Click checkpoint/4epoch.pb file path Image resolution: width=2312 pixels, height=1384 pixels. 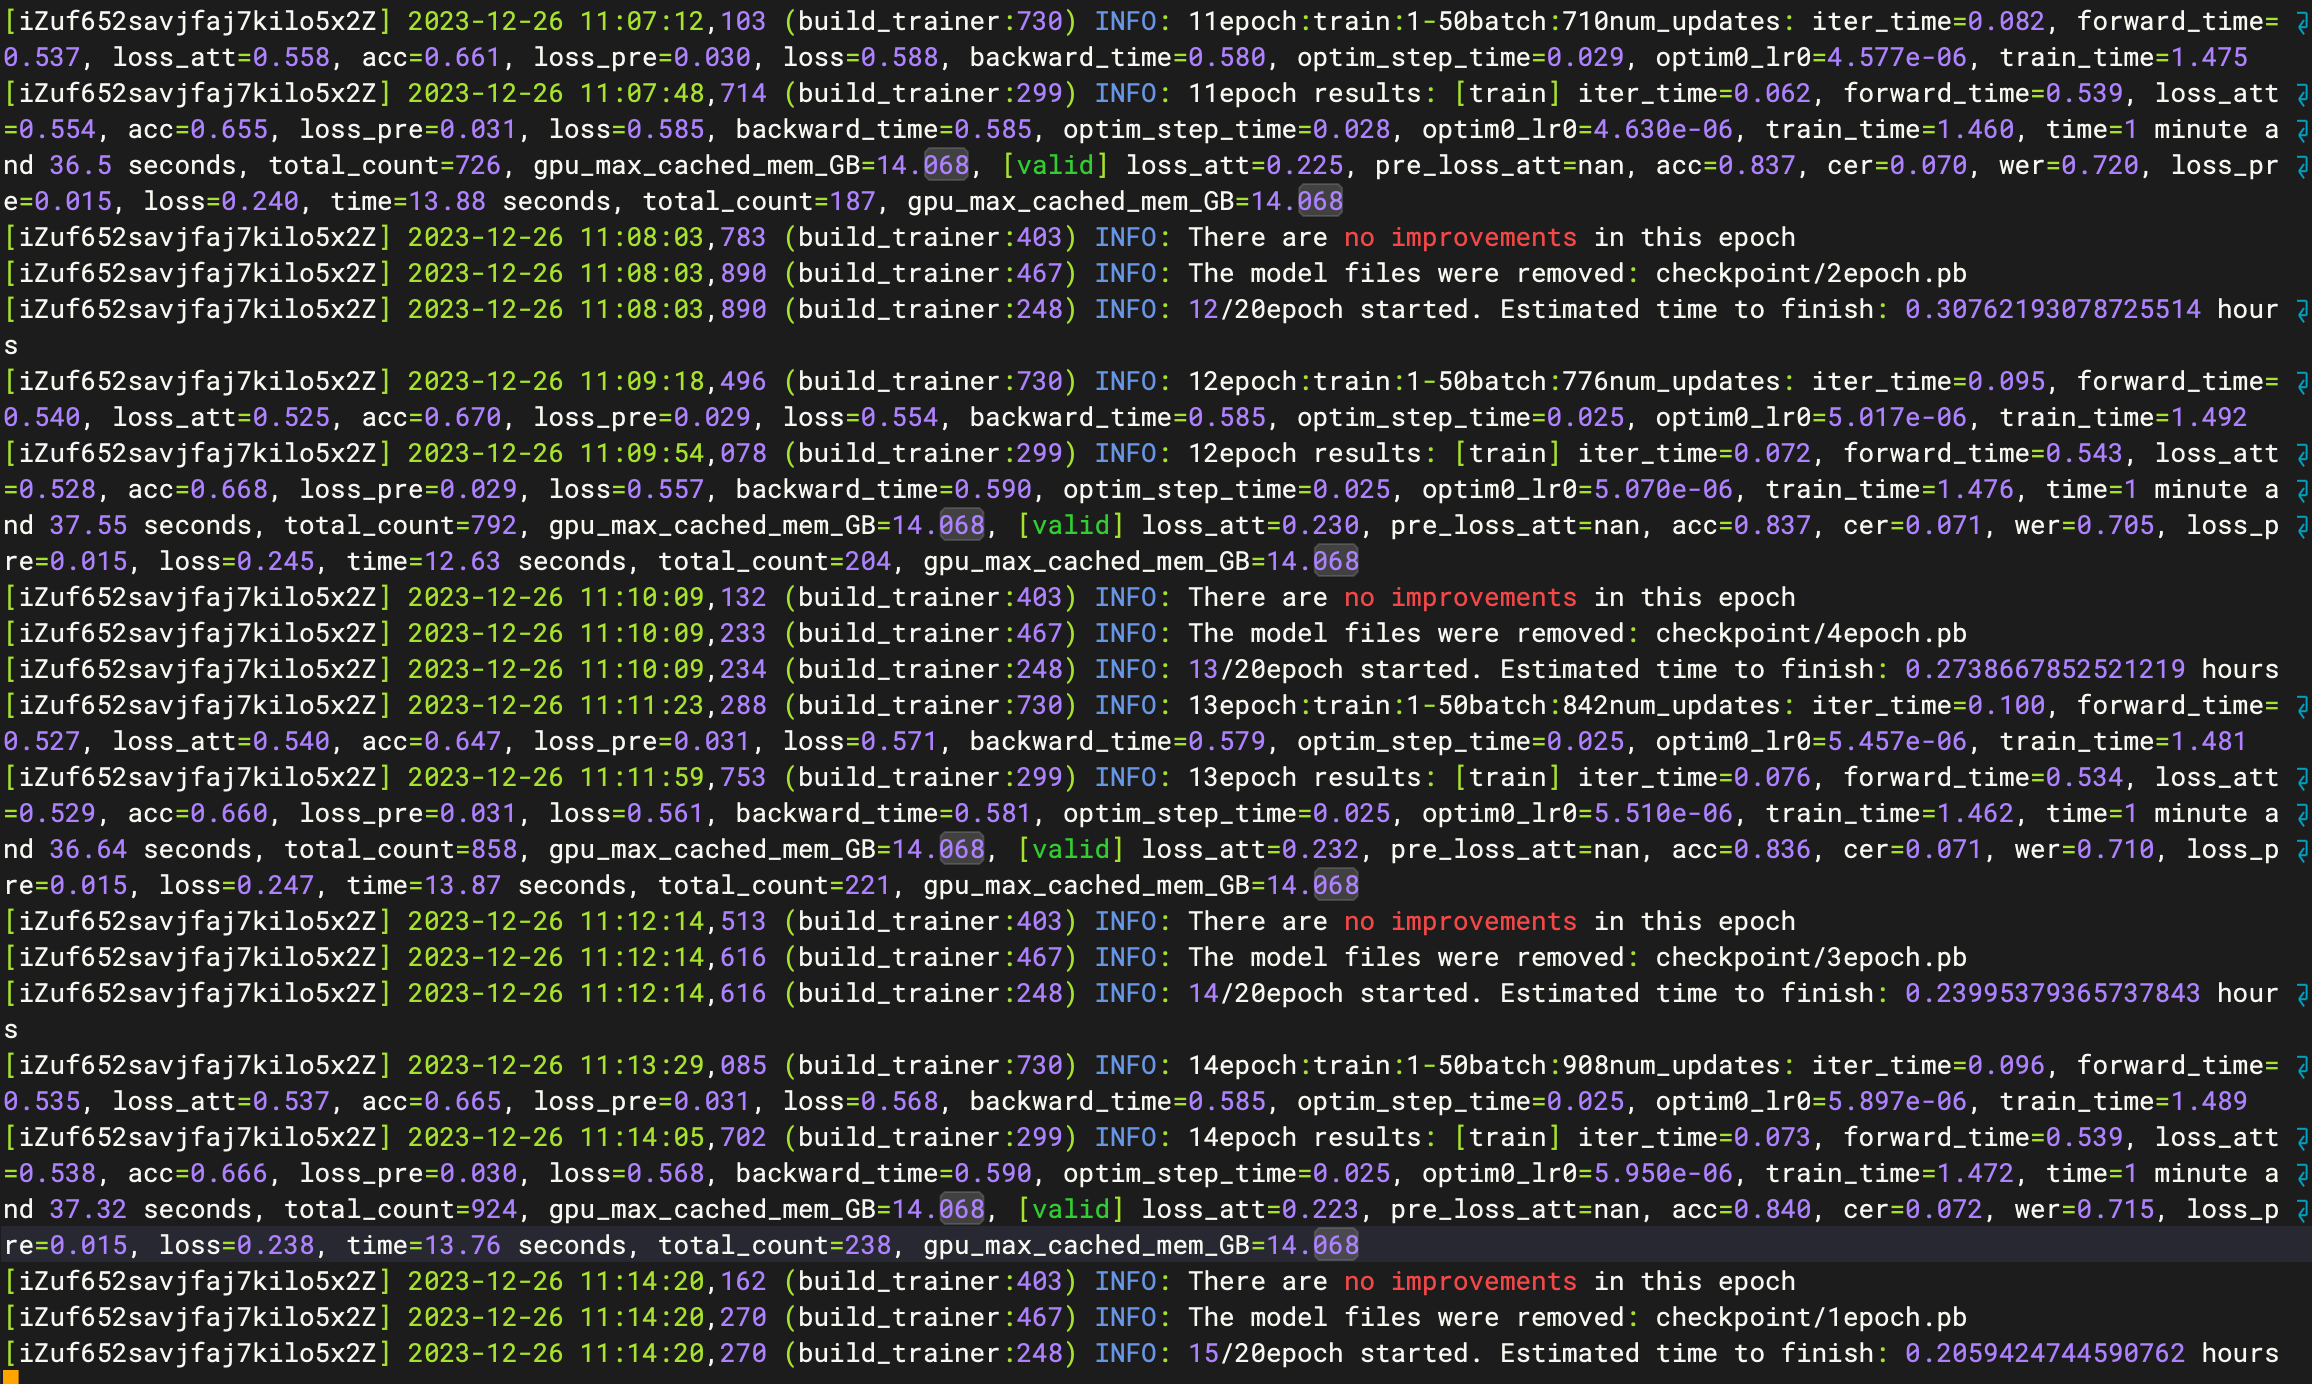point(1810,634)
